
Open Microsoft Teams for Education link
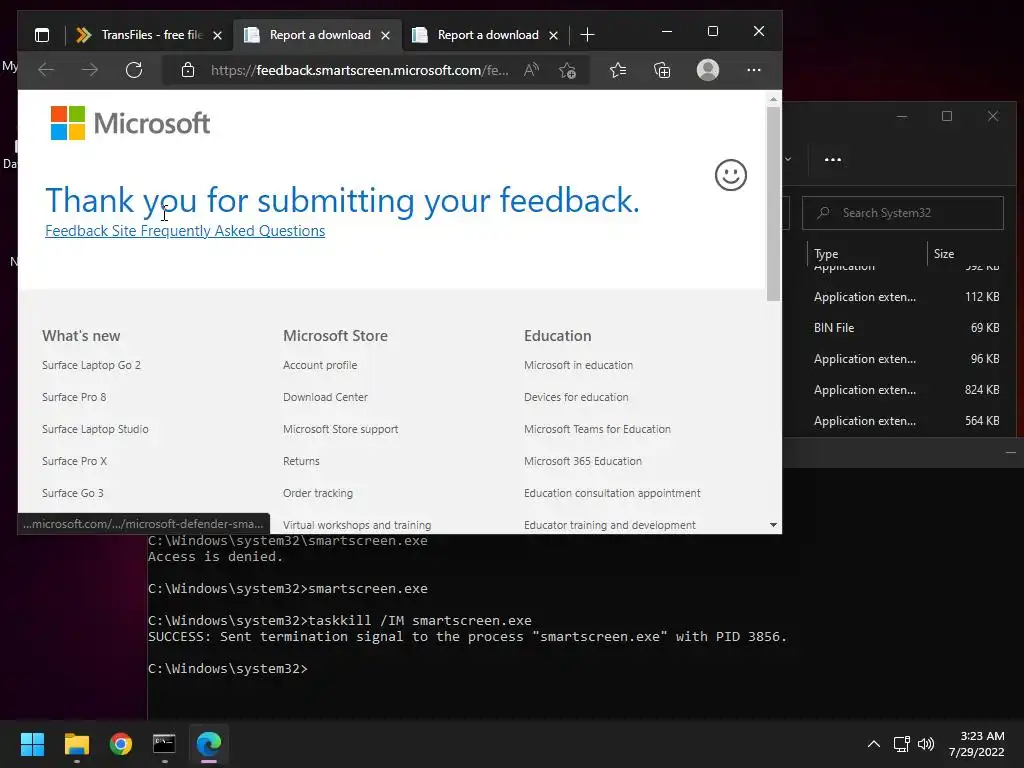pyautogui.click(x=597, y=429)
